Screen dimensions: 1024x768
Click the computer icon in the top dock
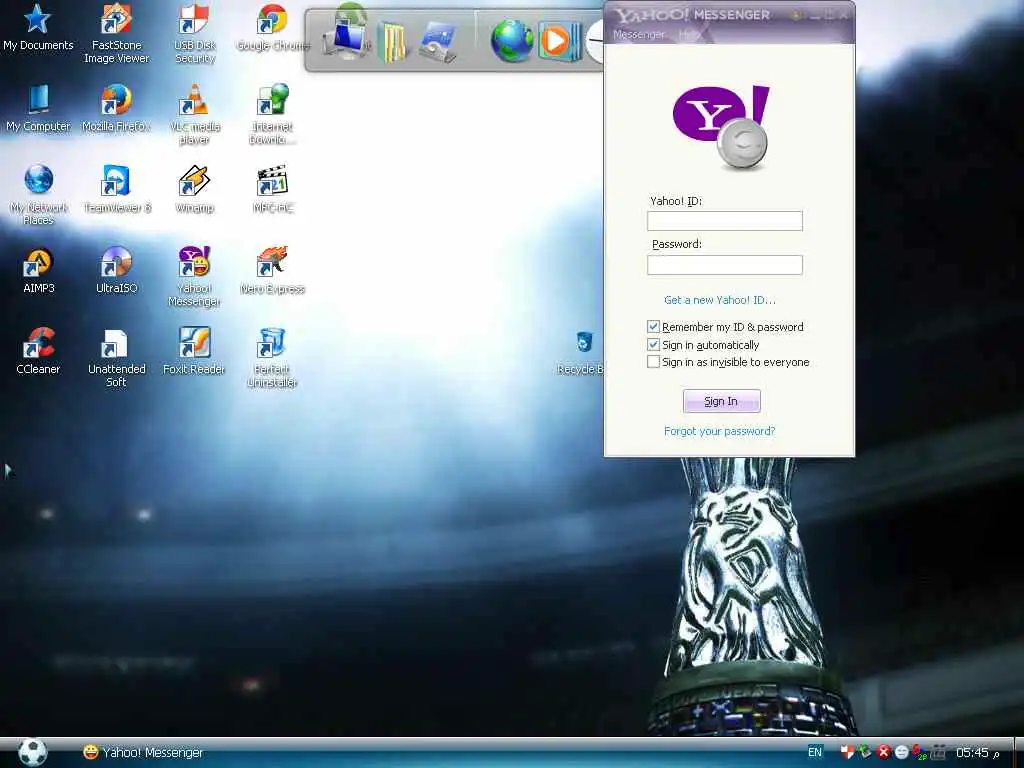349,38
